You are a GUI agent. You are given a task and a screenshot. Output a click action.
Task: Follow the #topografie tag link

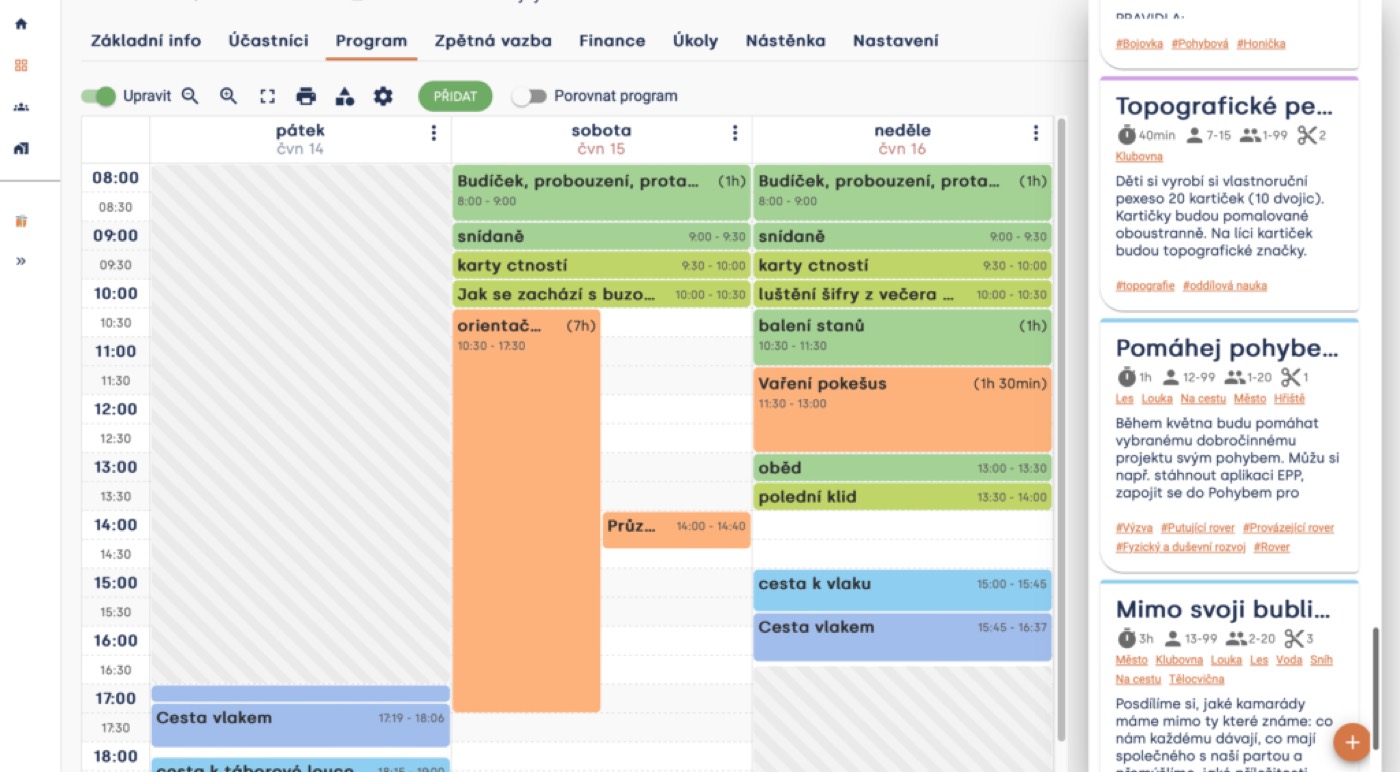pos(1145,286)
